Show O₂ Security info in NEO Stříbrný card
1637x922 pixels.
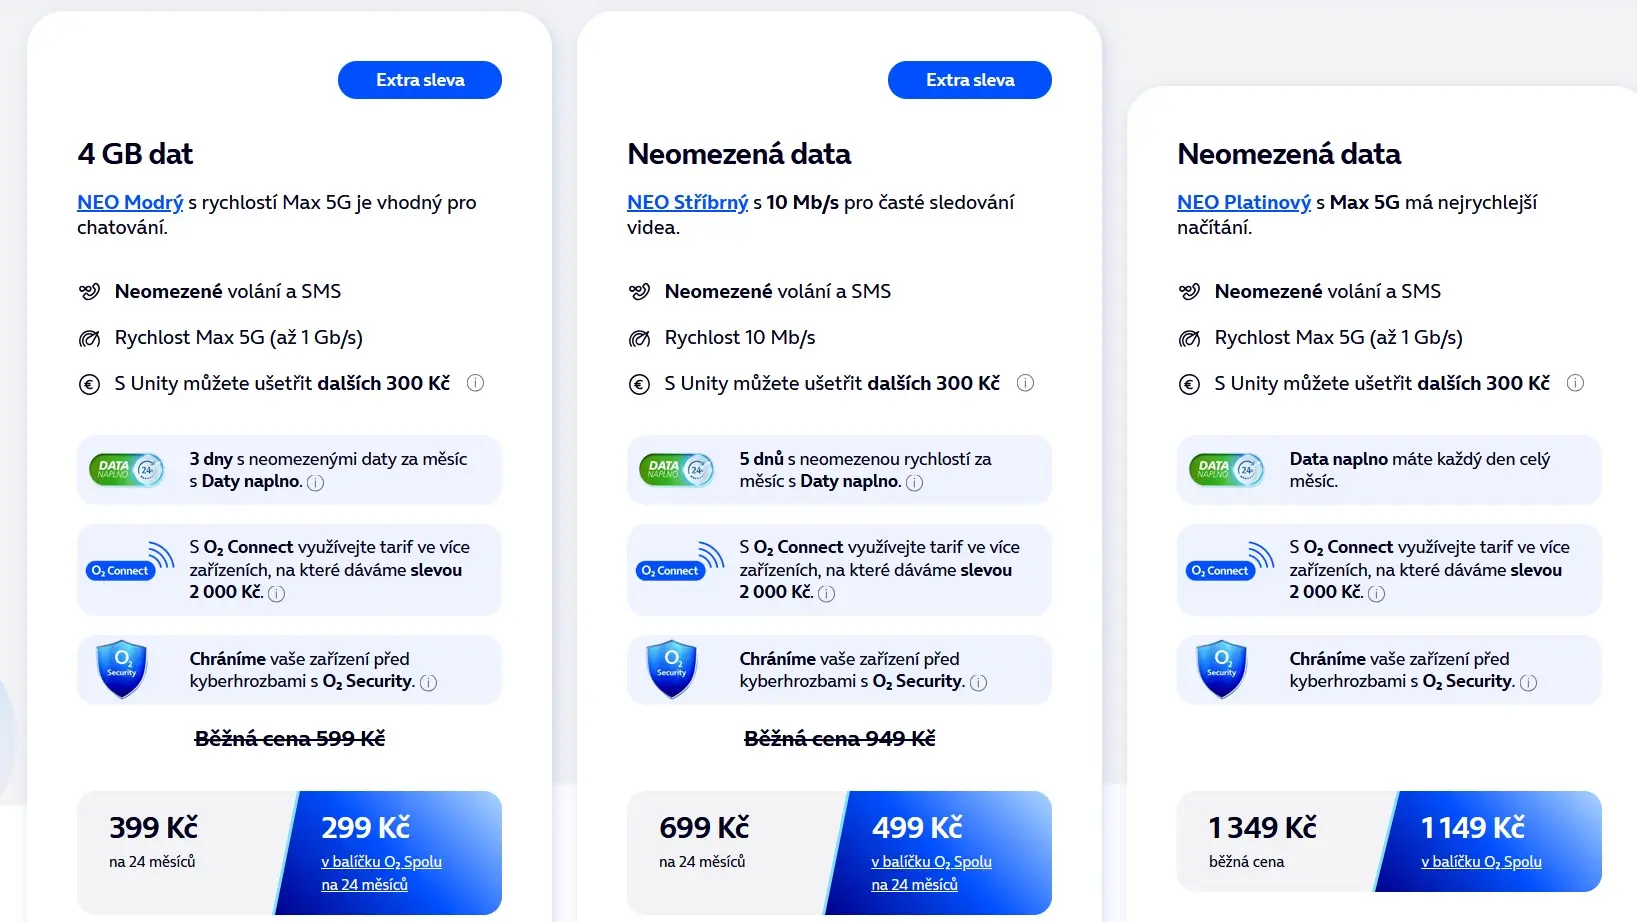point(979,683)
